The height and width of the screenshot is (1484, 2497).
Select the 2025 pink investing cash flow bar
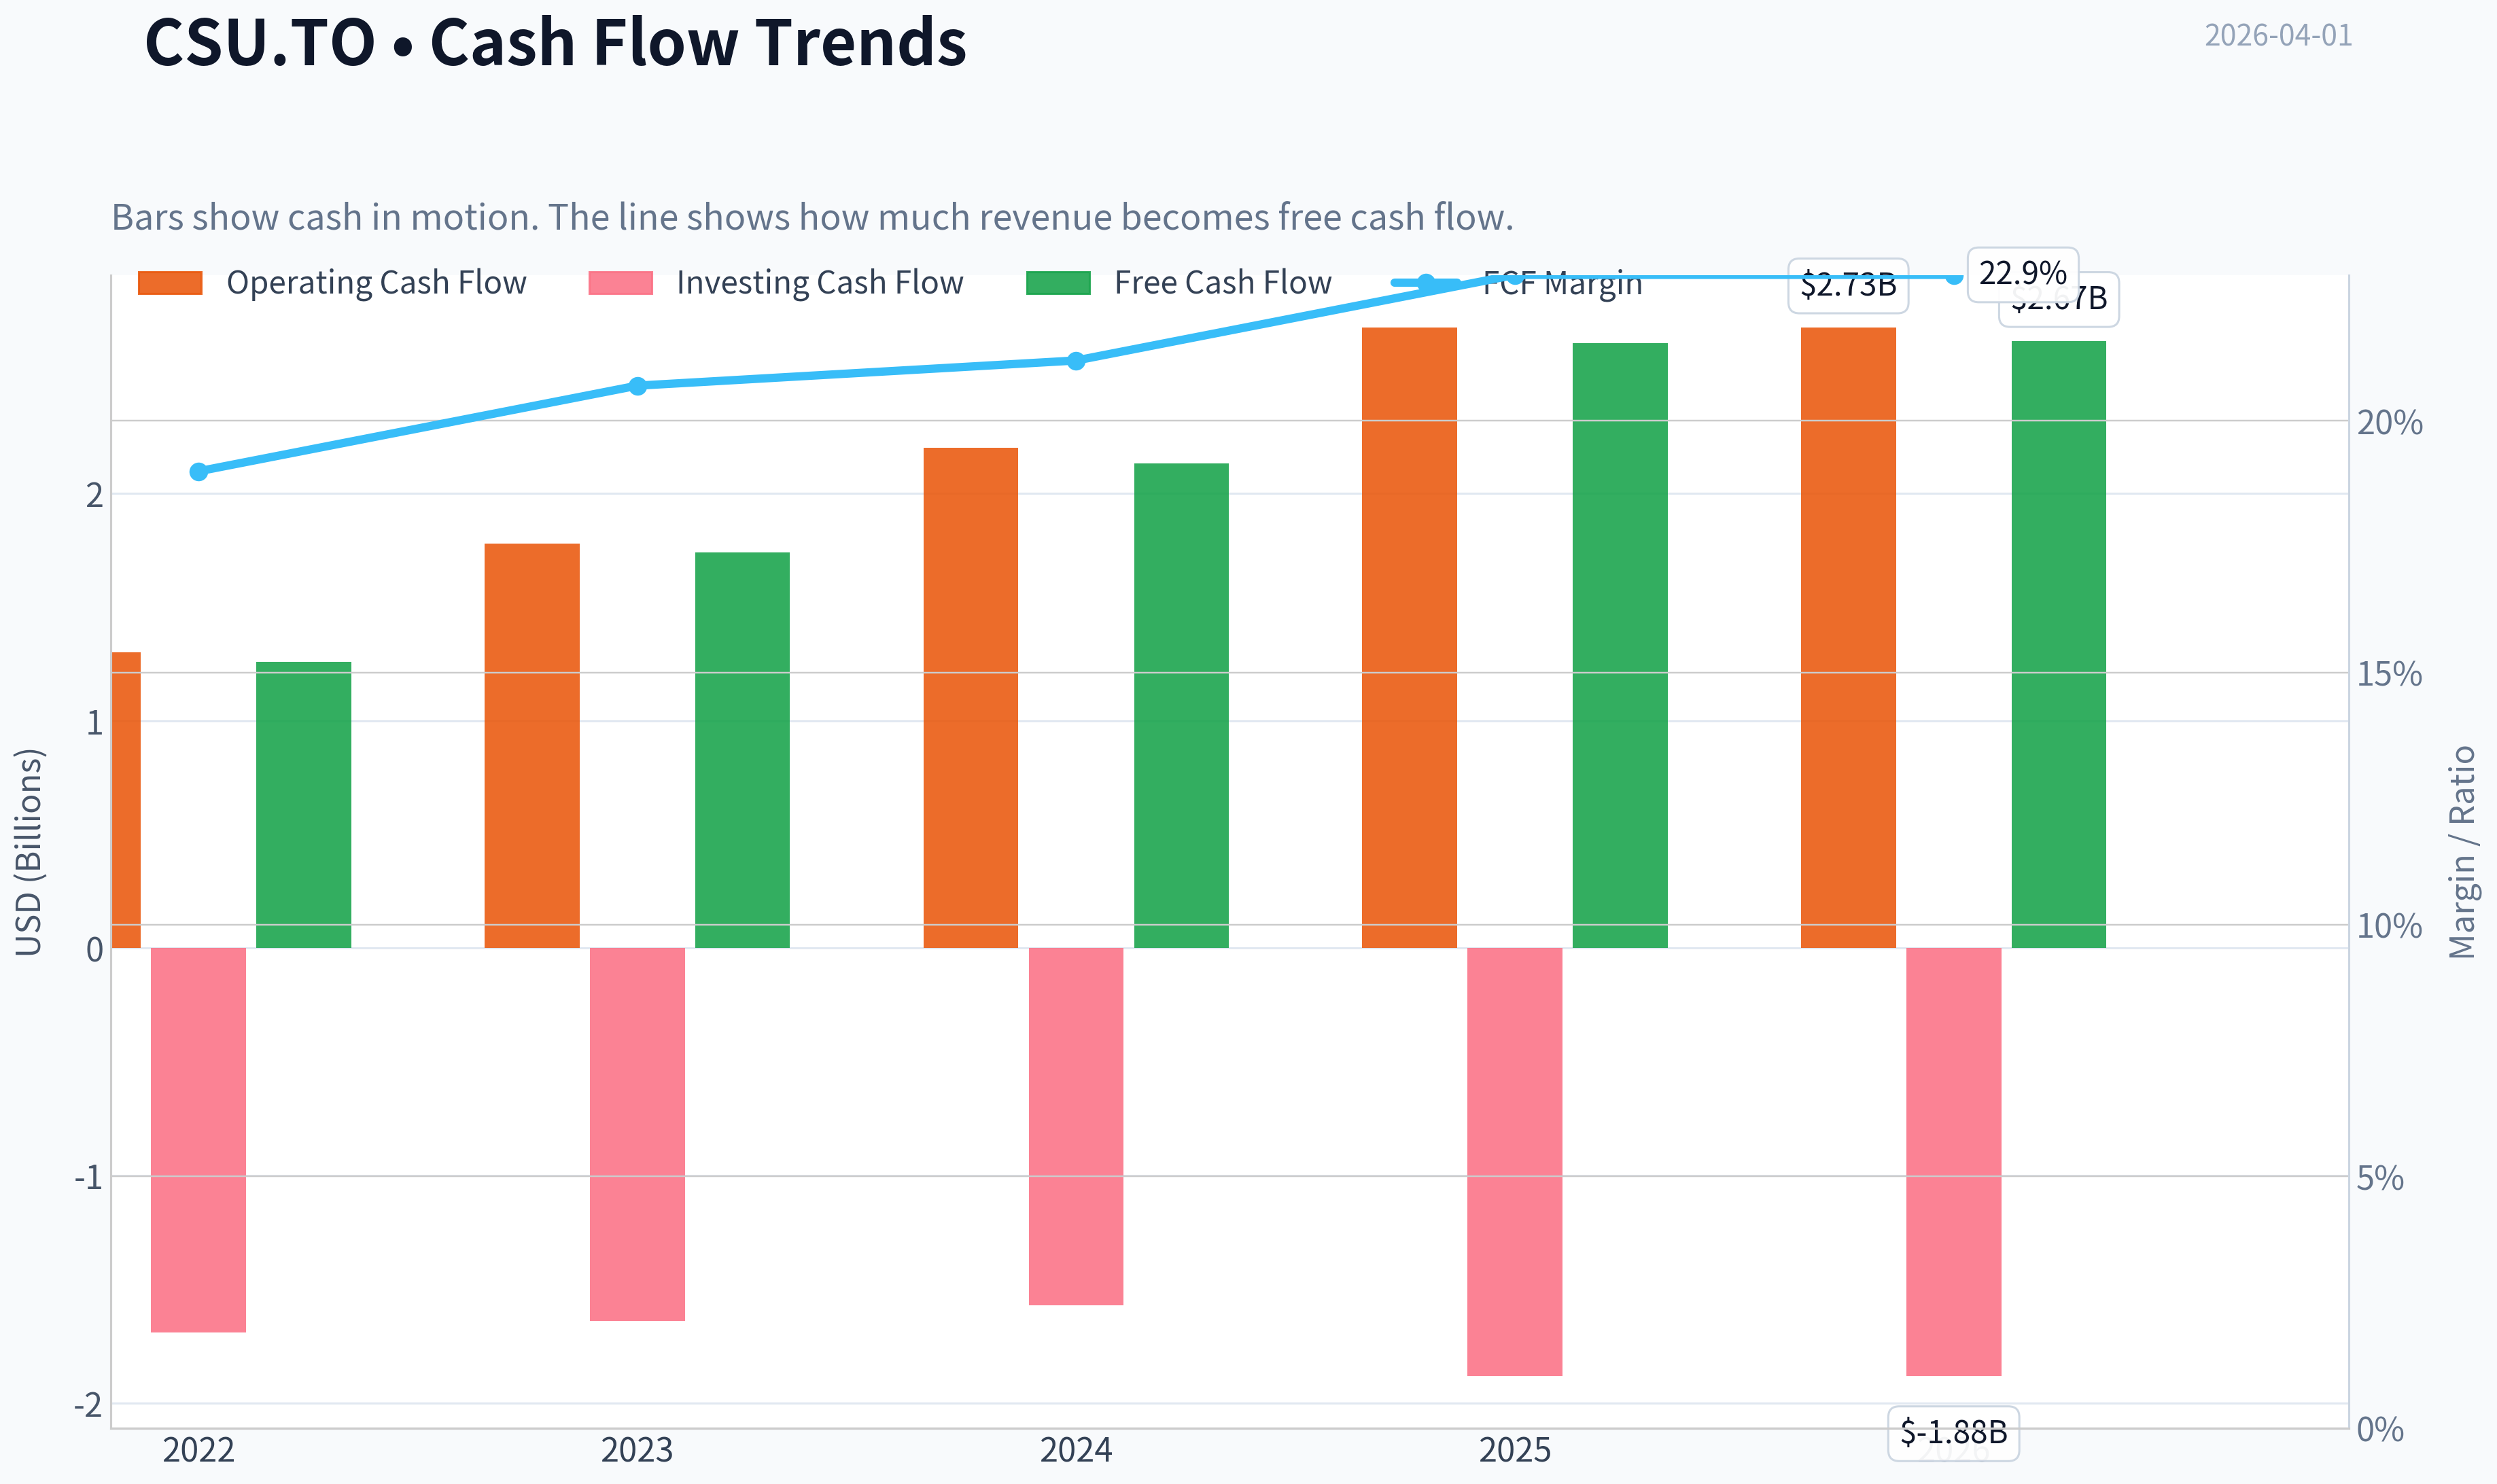point(1515,1162)
